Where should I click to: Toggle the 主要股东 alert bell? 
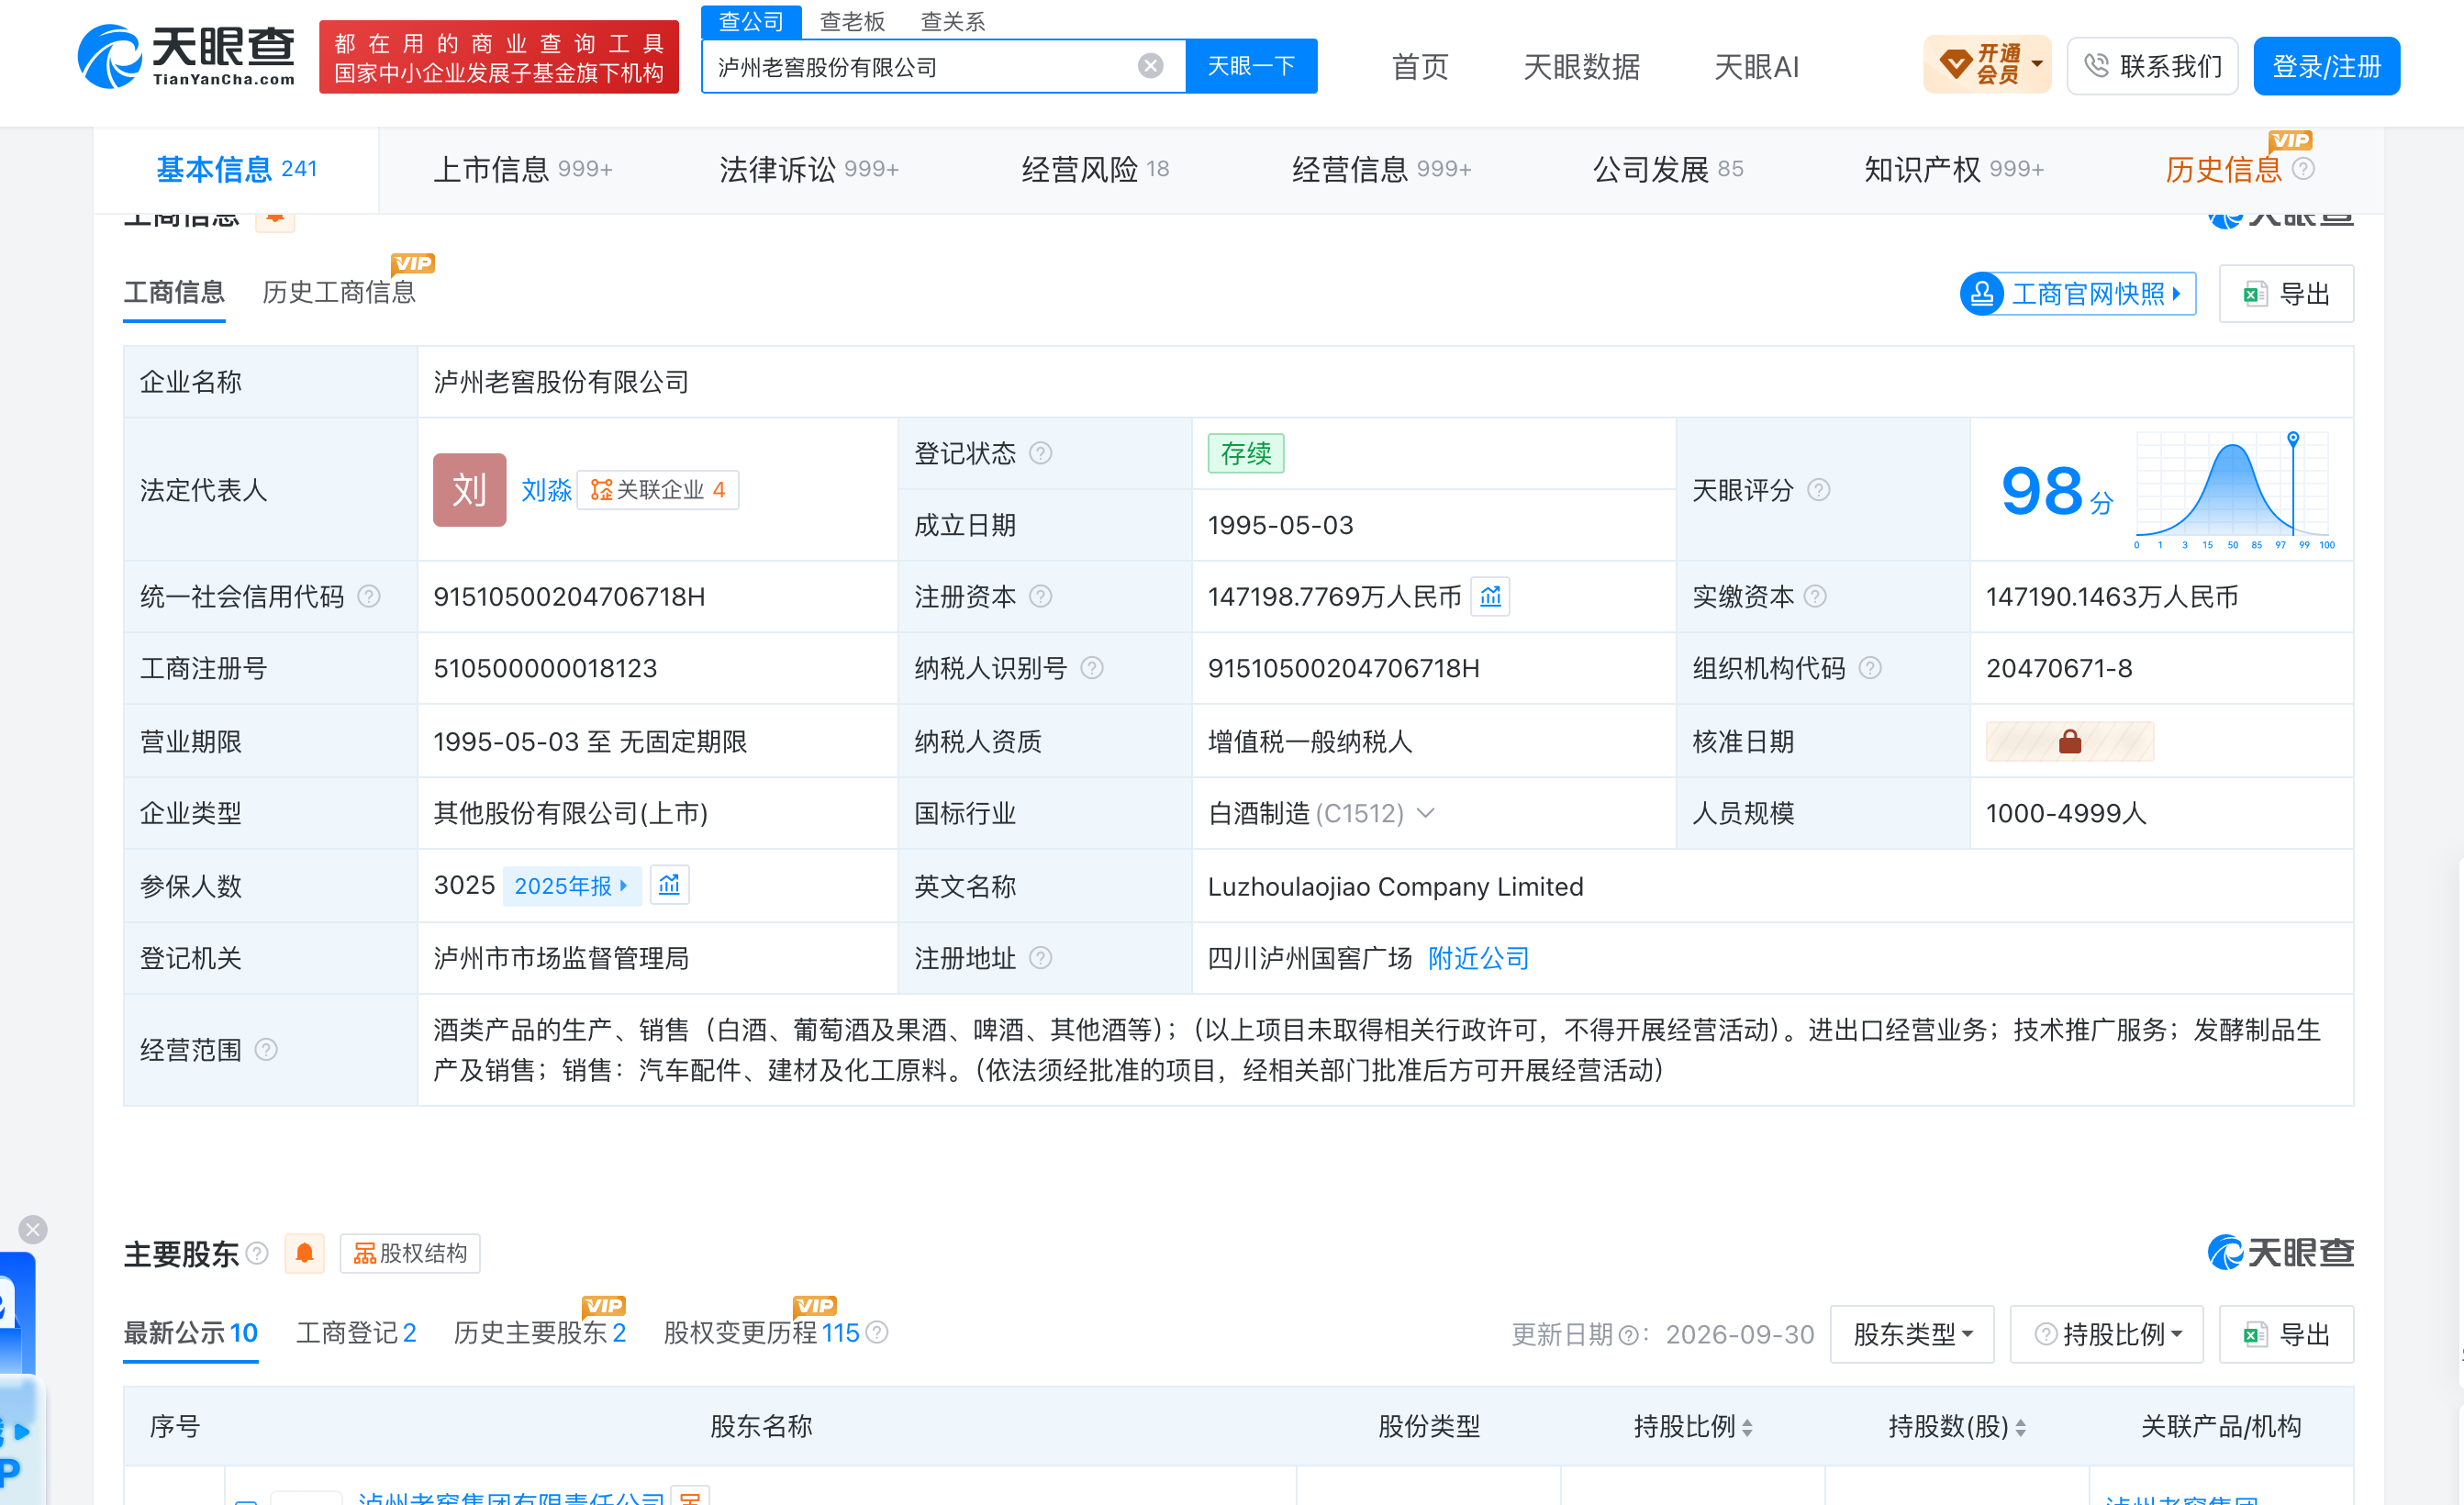pos(304,1253)
